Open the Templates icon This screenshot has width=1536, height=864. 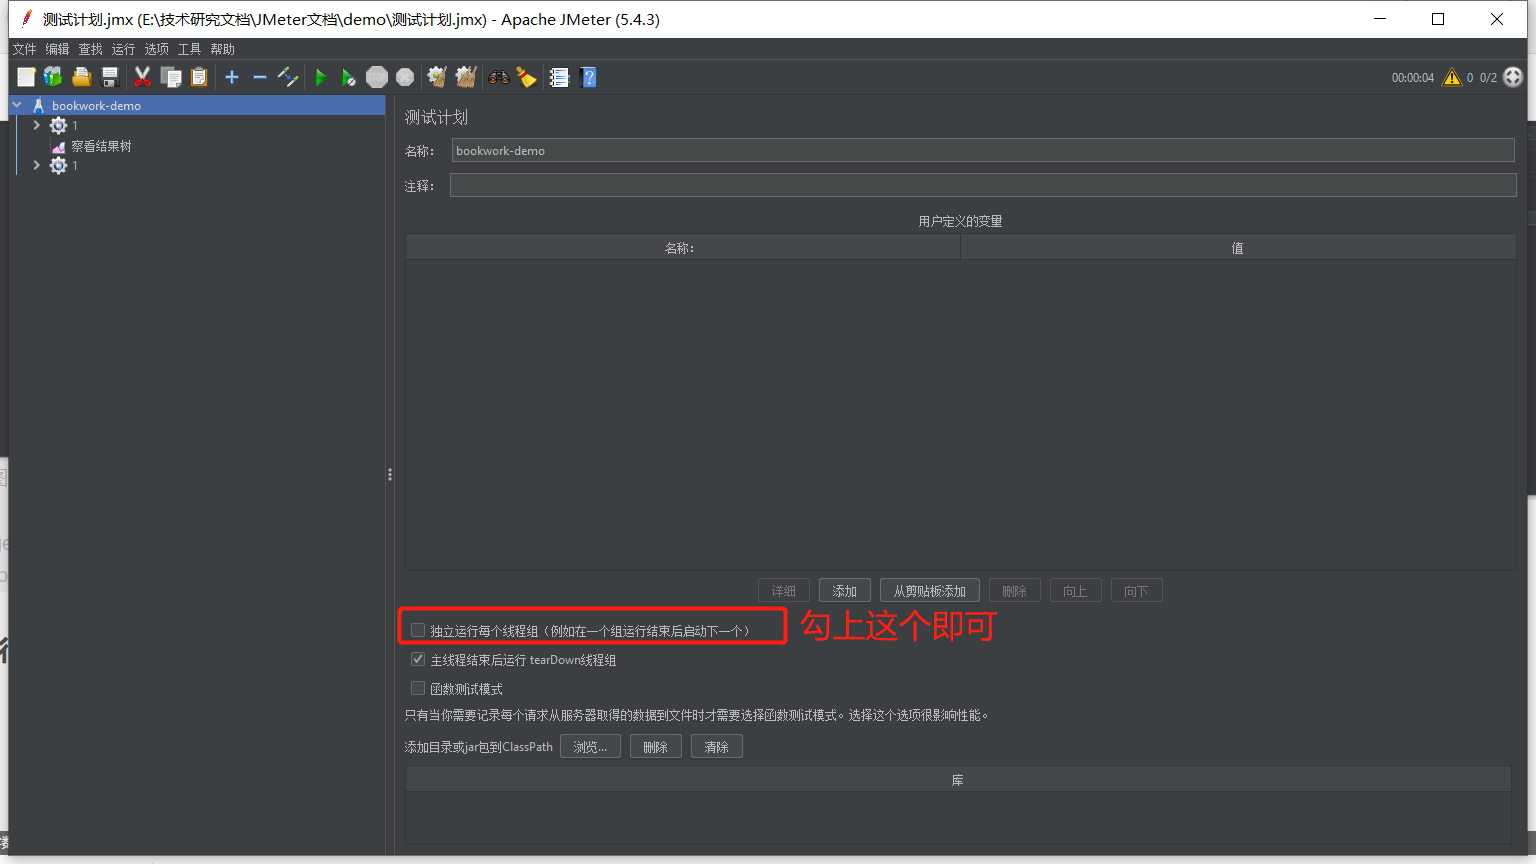53,77
